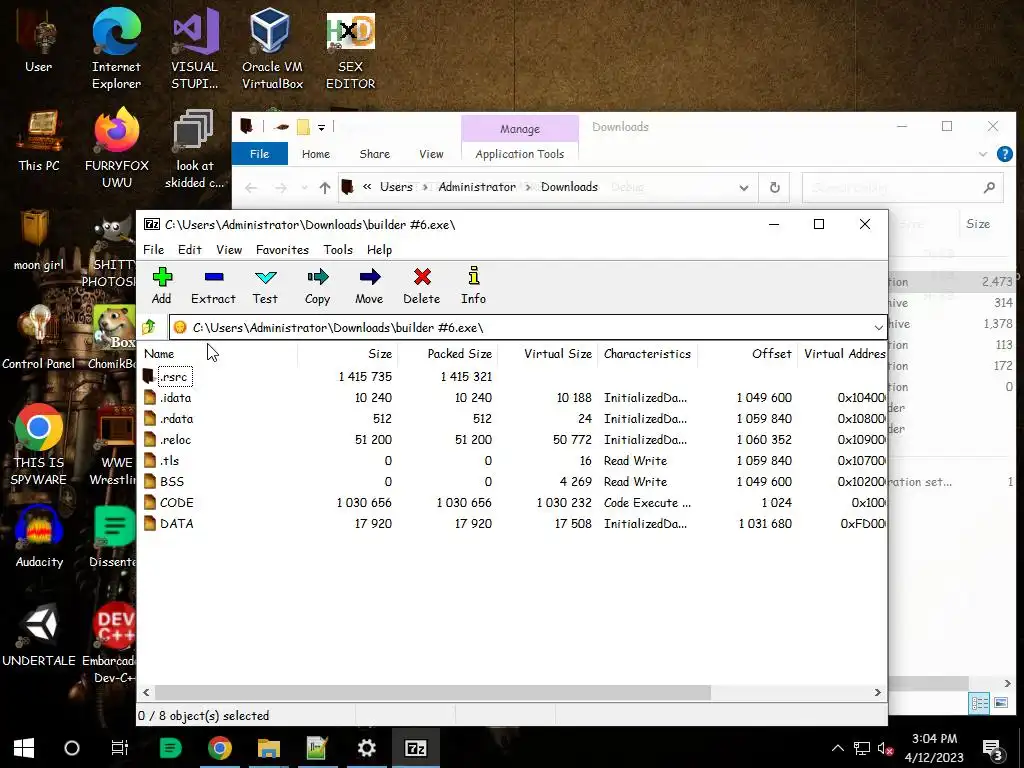The image size is (1024, 768).
Task: Select the DATA section entry
Action: pyautogui.click(x=176, y=523)
